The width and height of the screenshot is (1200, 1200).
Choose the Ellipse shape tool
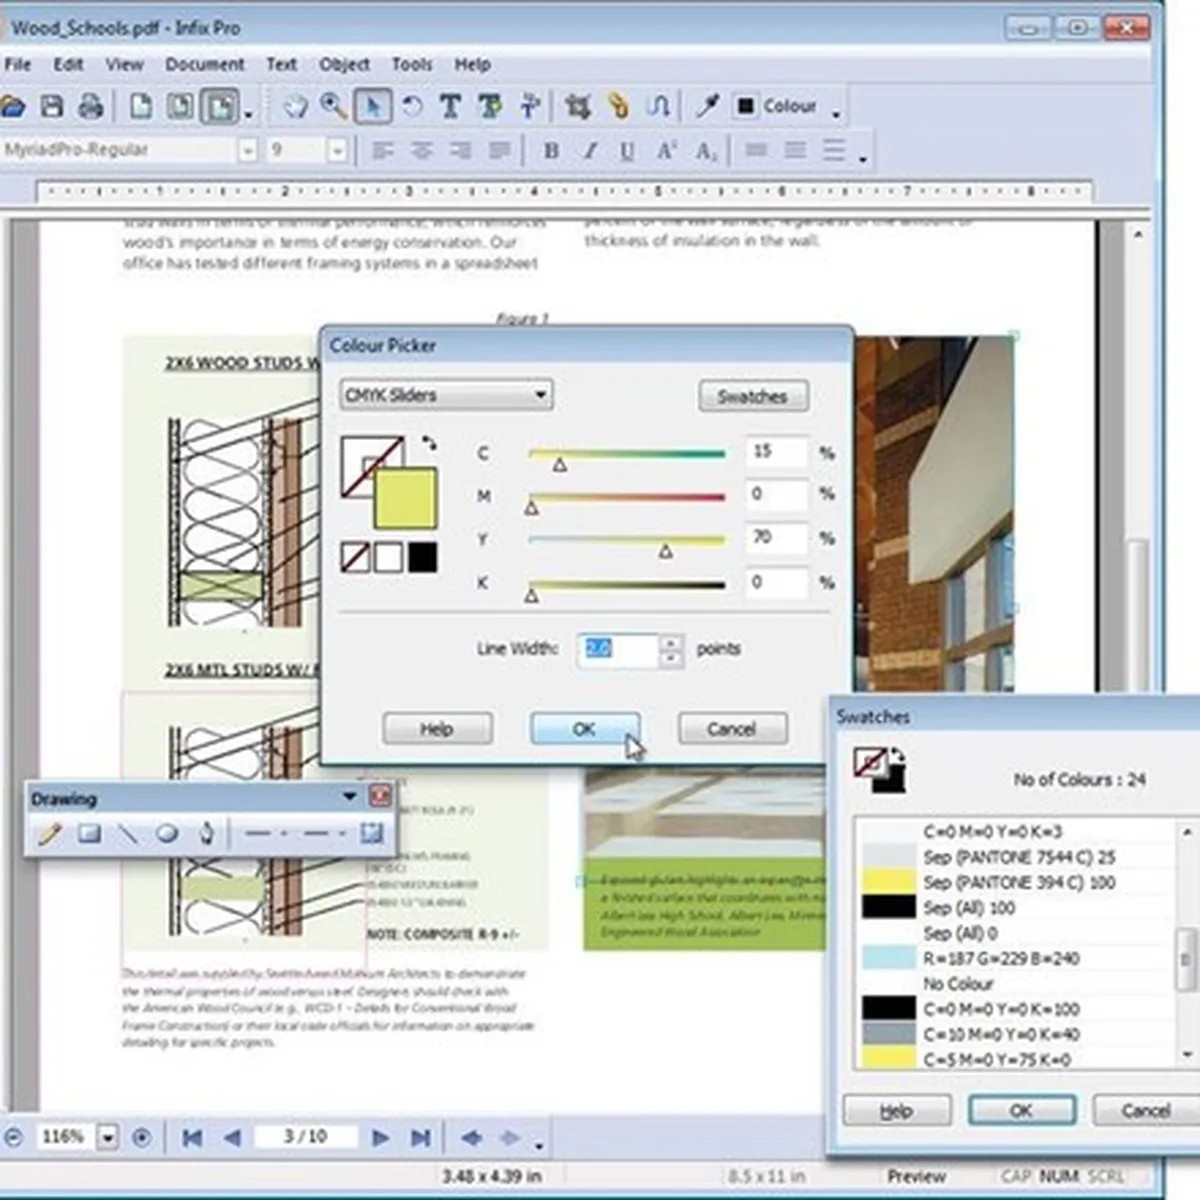[167, 833]
